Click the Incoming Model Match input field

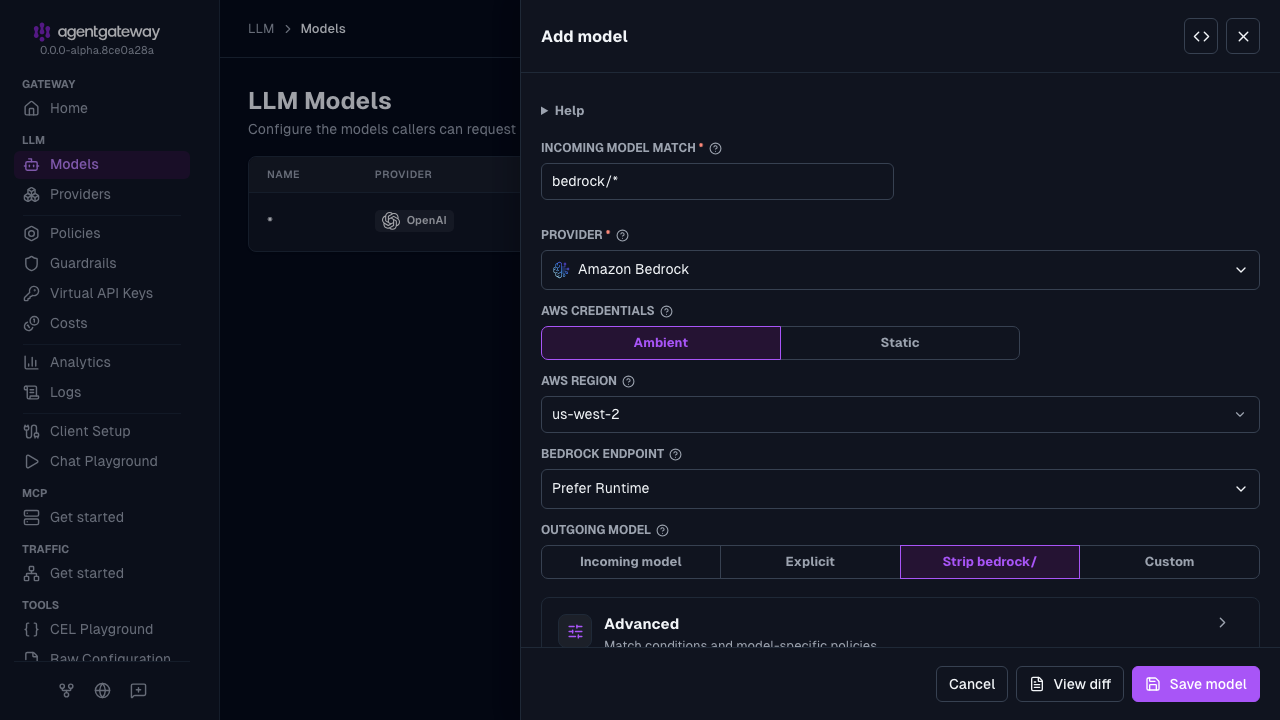[x=717, y=181]
